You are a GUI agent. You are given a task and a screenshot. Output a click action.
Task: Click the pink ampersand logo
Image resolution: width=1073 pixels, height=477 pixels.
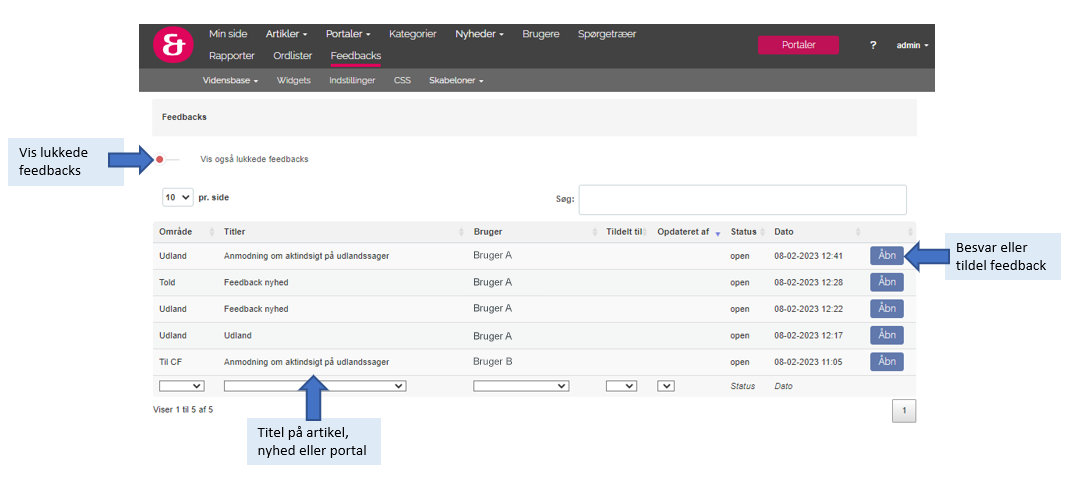point(171,45)
